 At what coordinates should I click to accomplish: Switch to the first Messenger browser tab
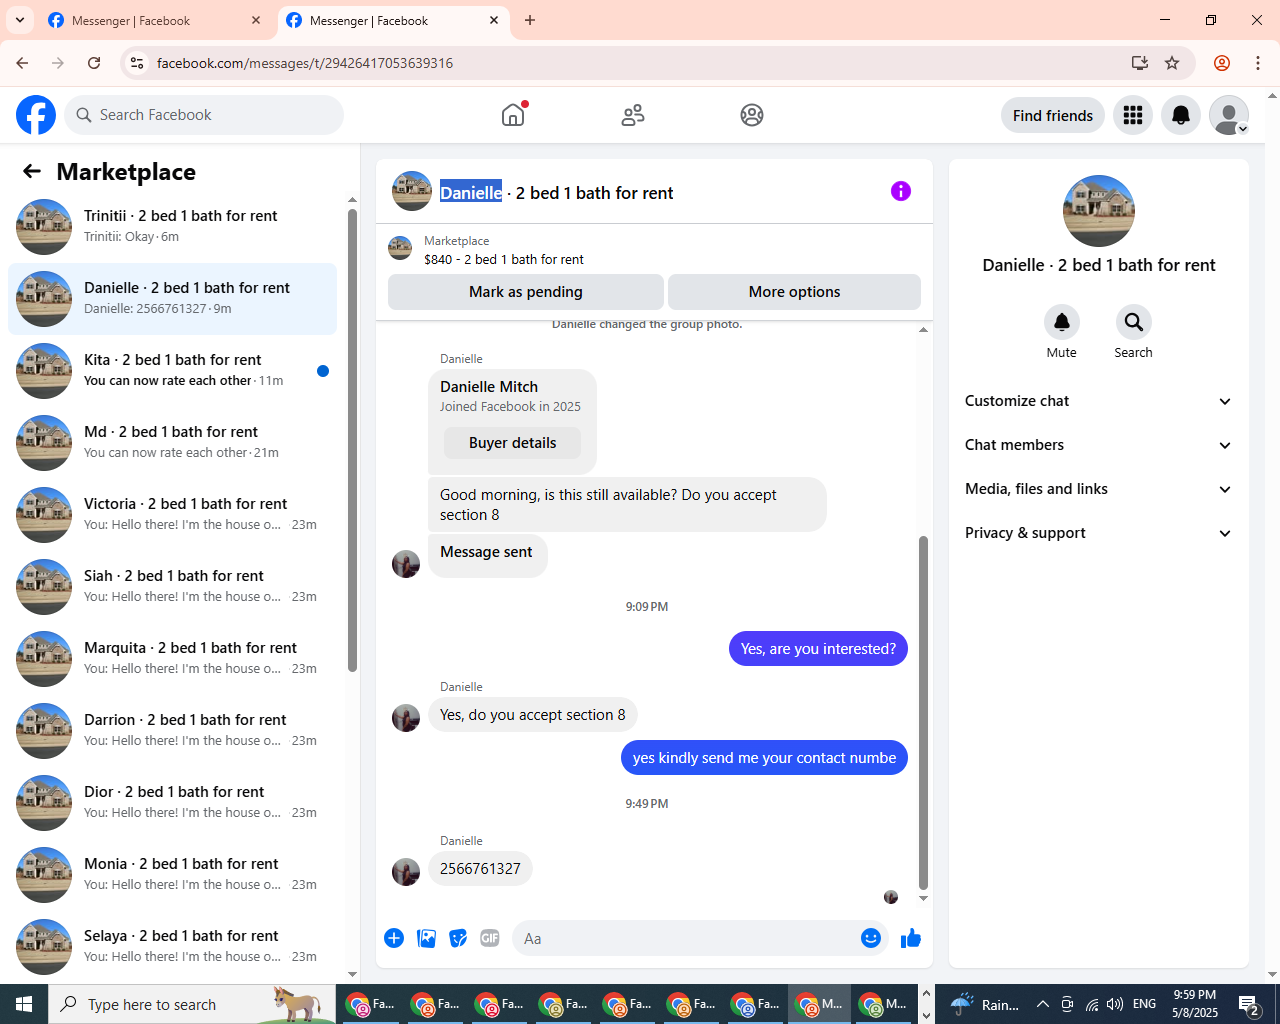coord(155,20)
